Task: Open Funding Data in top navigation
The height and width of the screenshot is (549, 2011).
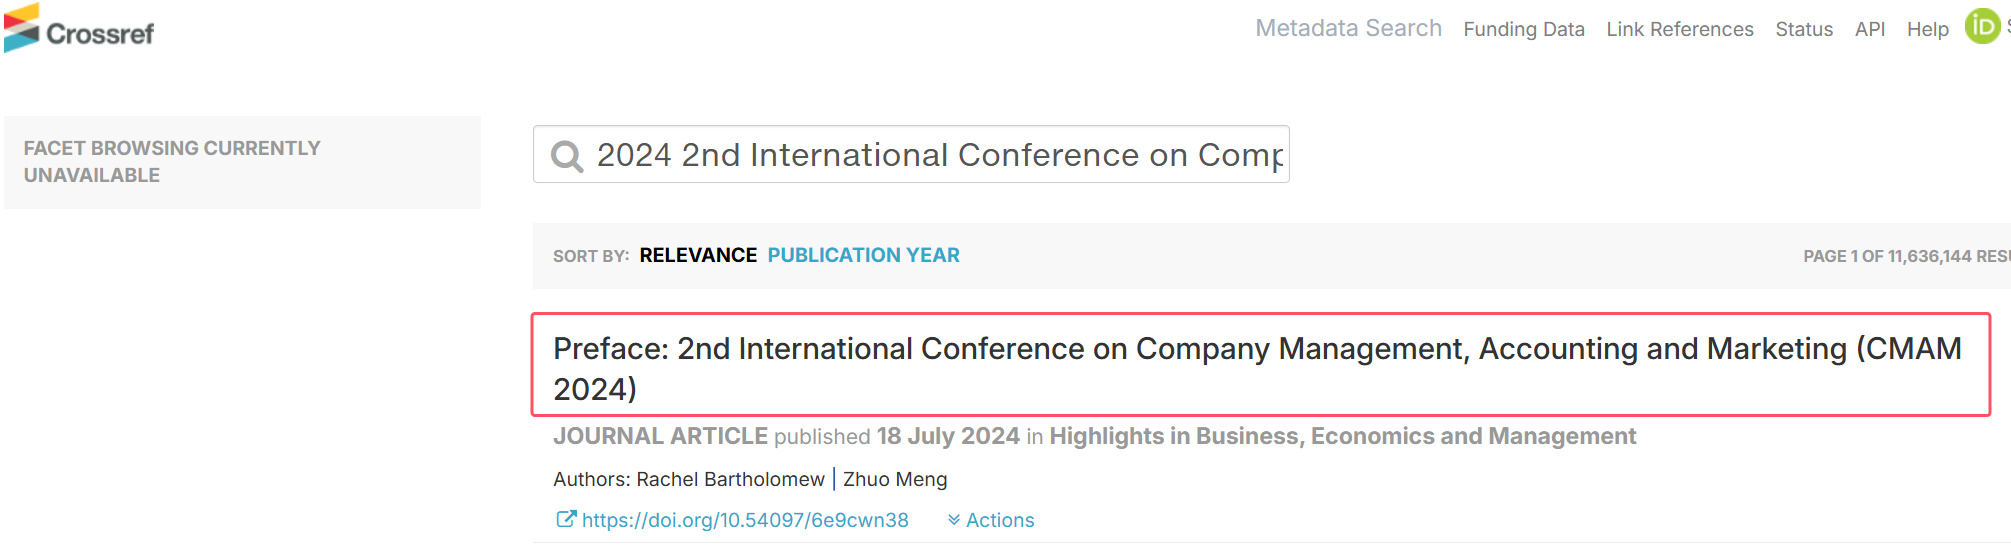Action: [x=1524, y=29]
